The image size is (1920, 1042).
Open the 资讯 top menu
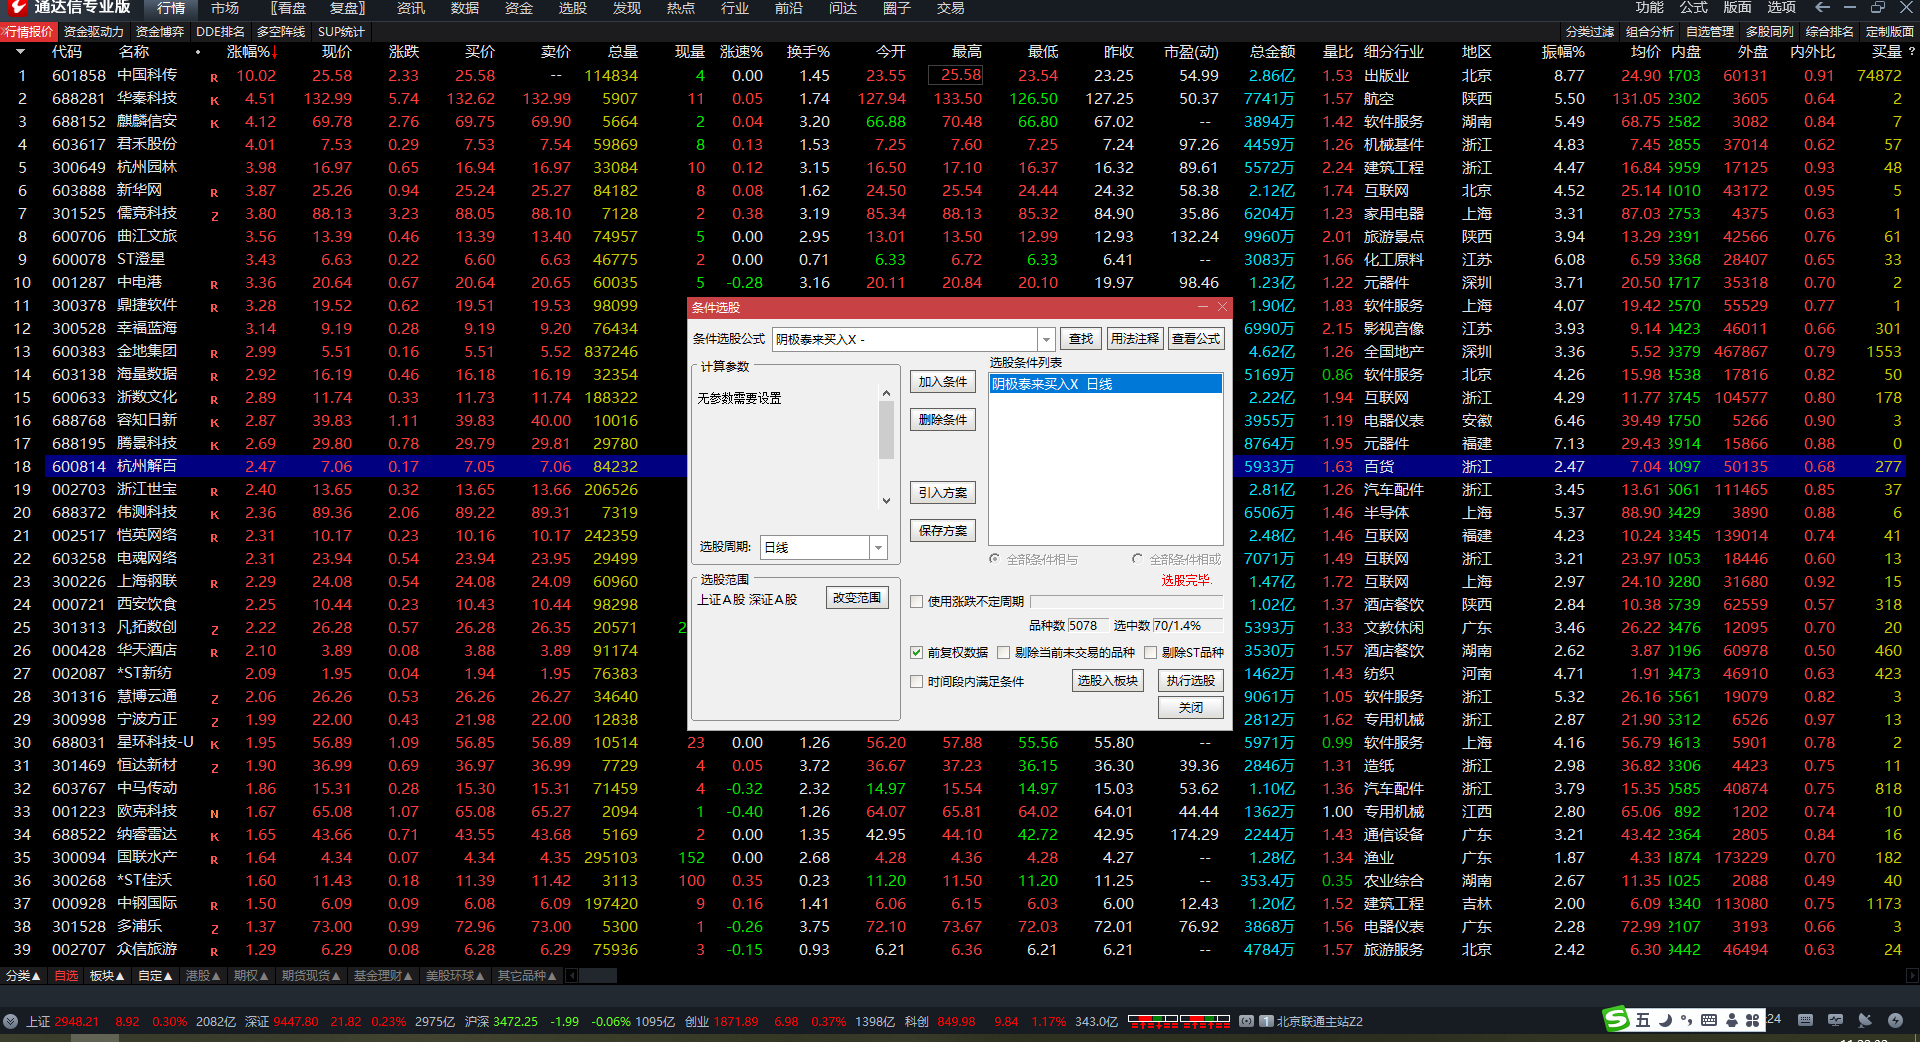(x=411, y=8)
